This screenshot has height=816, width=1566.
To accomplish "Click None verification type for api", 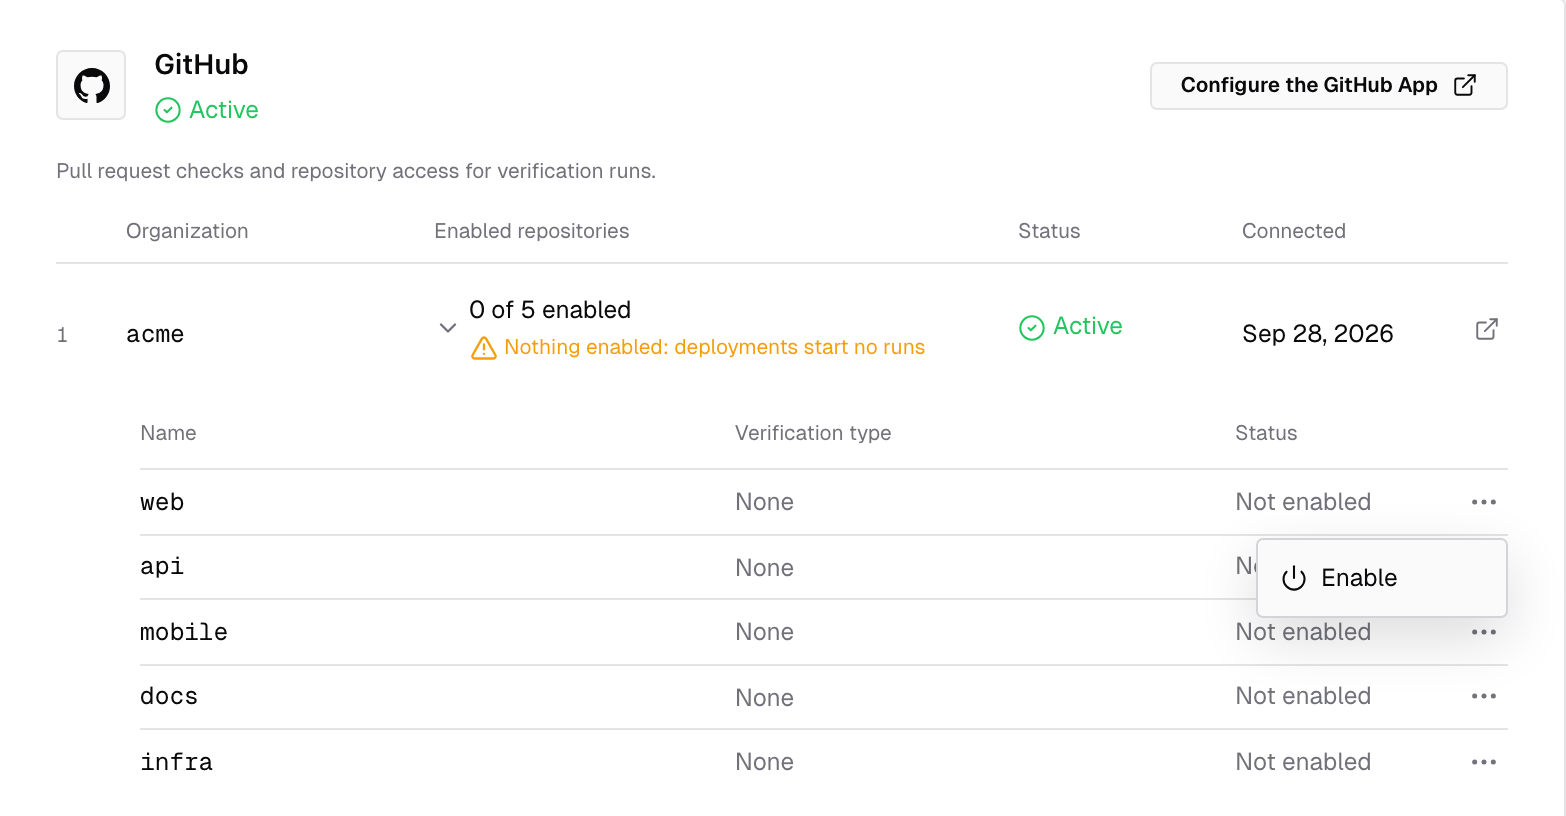I will tap(764, 568).
